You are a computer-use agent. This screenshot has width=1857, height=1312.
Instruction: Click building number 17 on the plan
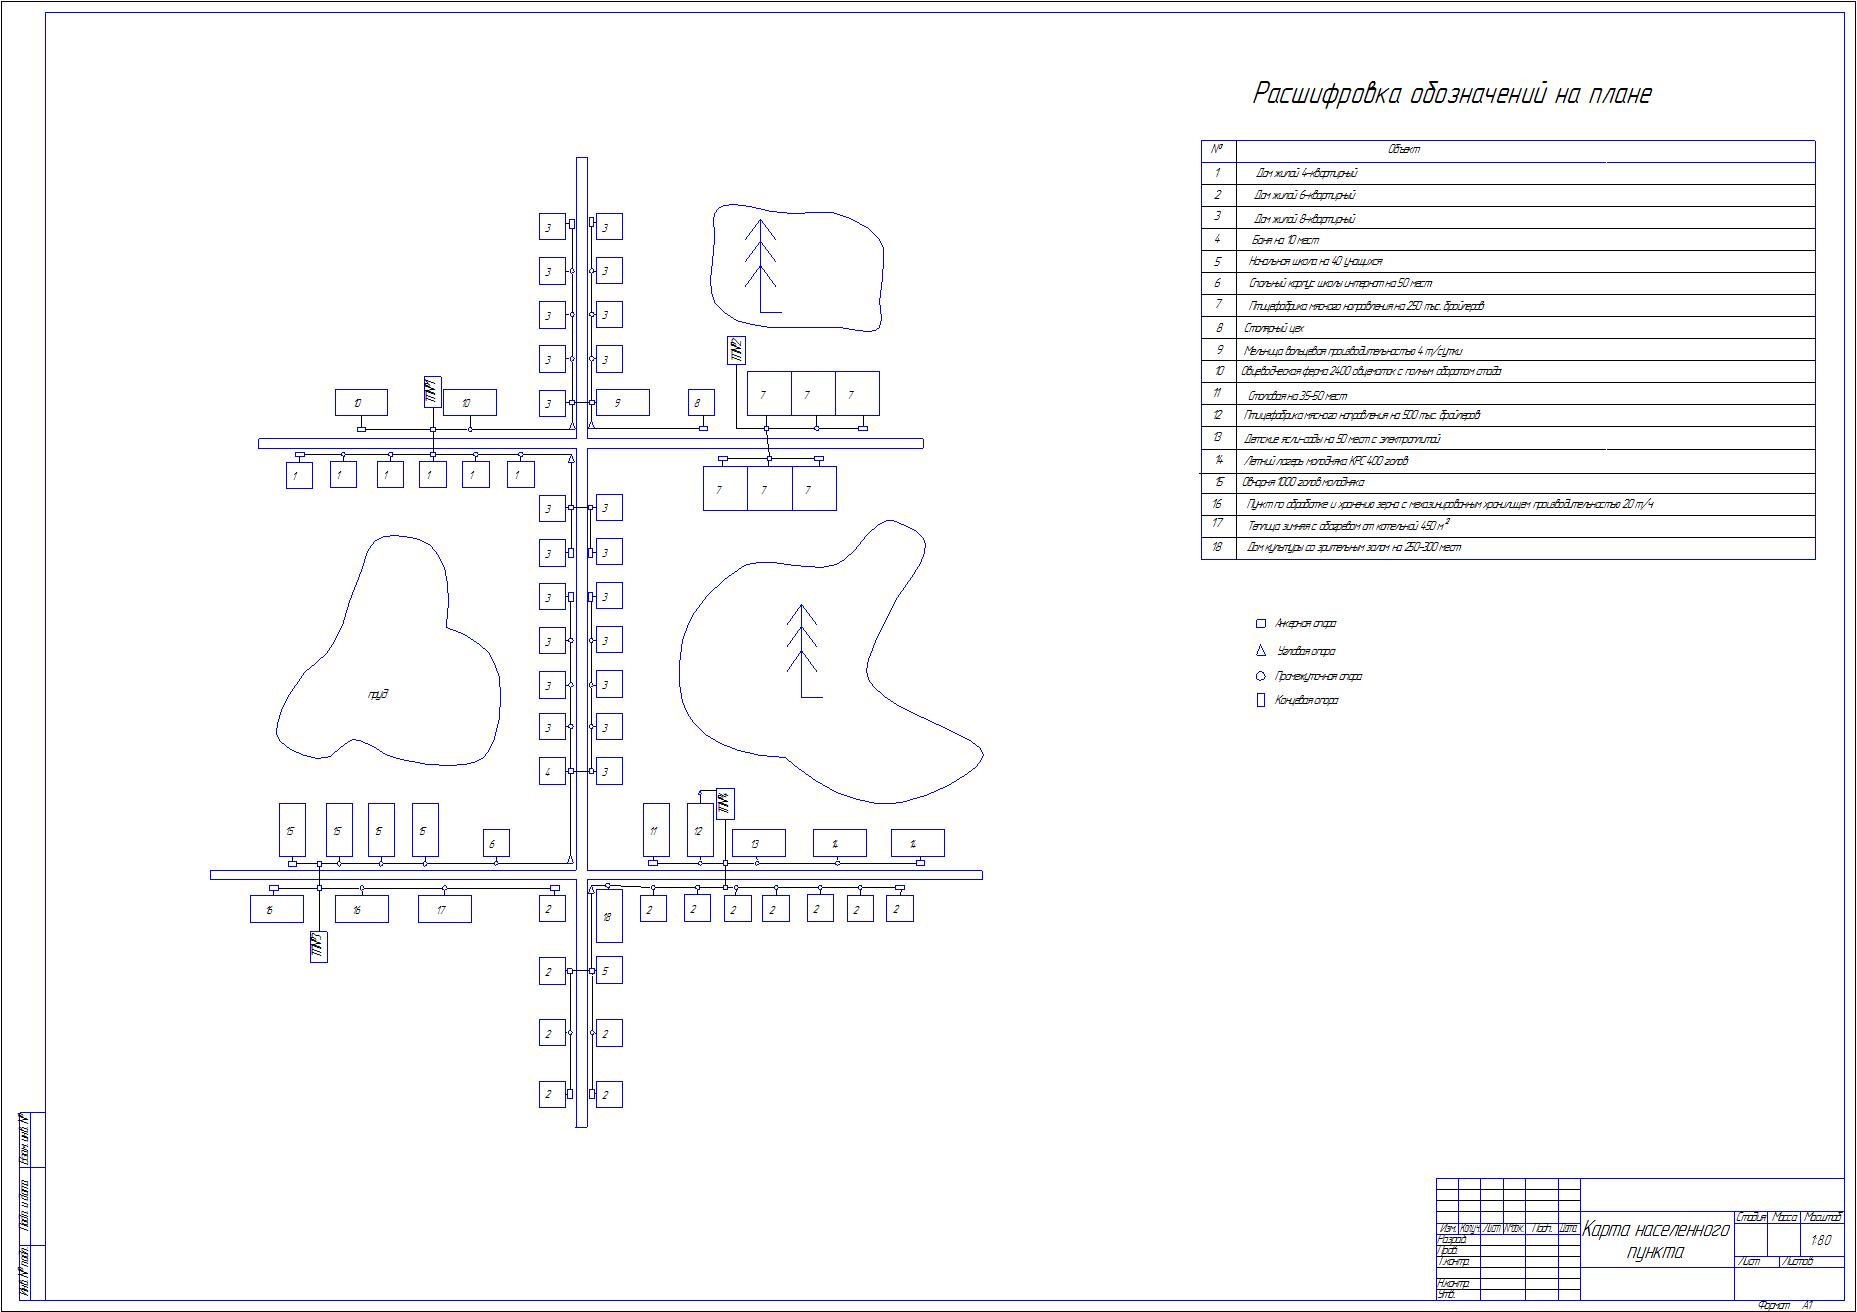(444, 909)
